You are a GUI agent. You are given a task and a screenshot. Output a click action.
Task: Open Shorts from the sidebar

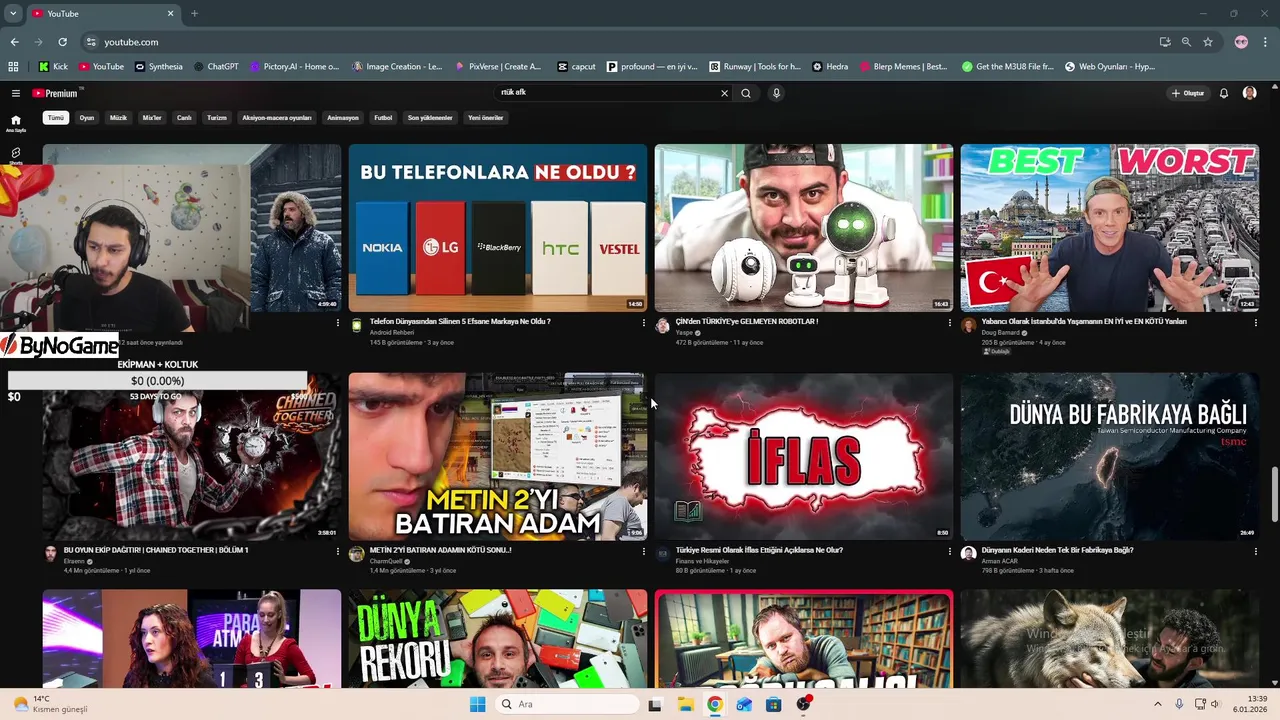15,155
